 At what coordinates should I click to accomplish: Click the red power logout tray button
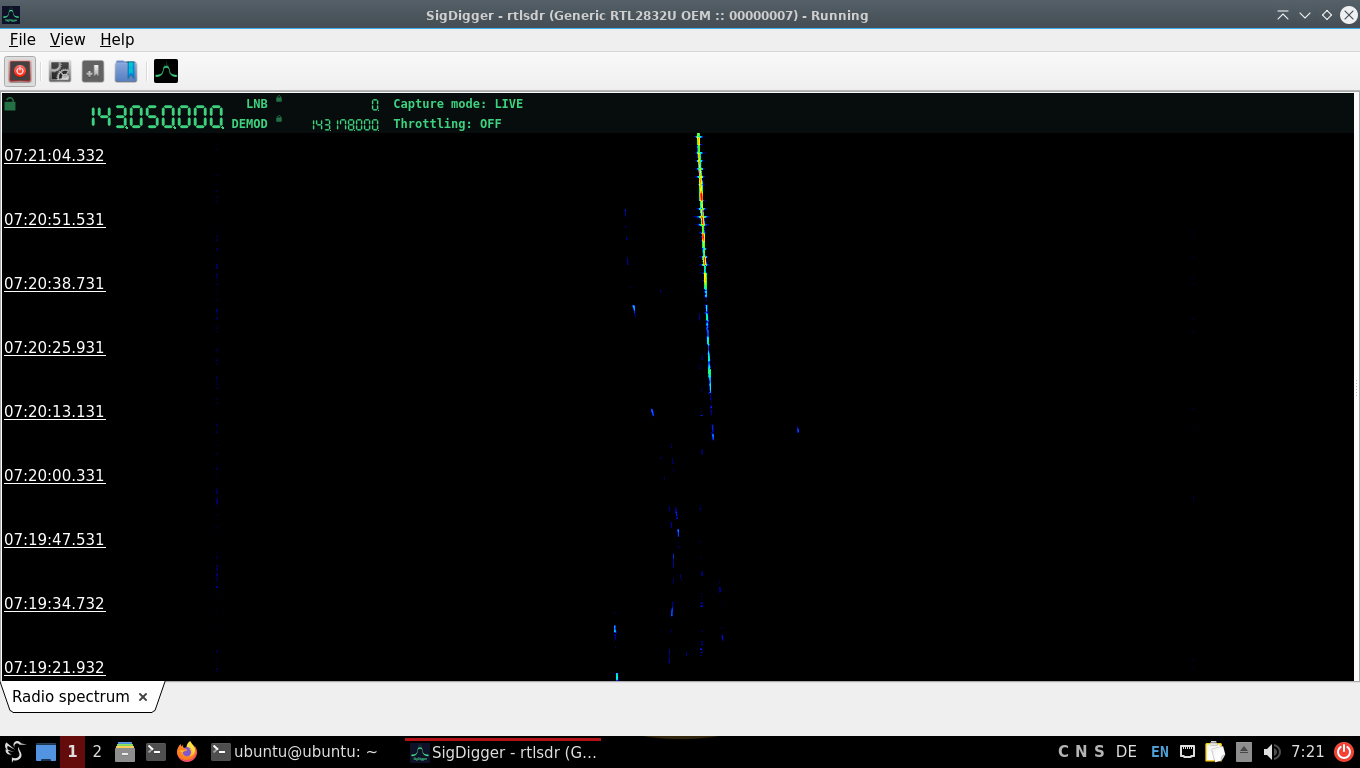pyautogui.click(x=1343, y=752)
